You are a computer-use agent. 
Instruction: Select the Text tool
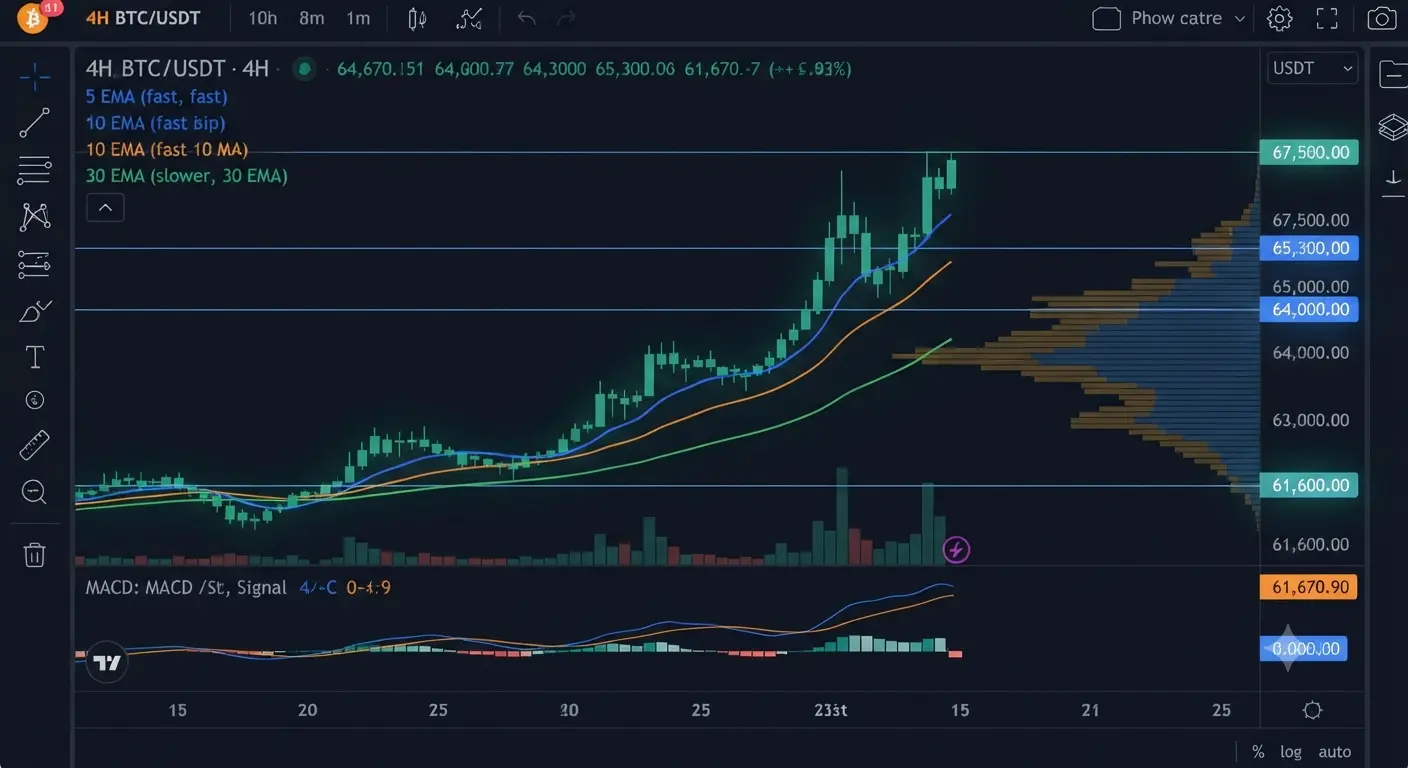[35, 357]
